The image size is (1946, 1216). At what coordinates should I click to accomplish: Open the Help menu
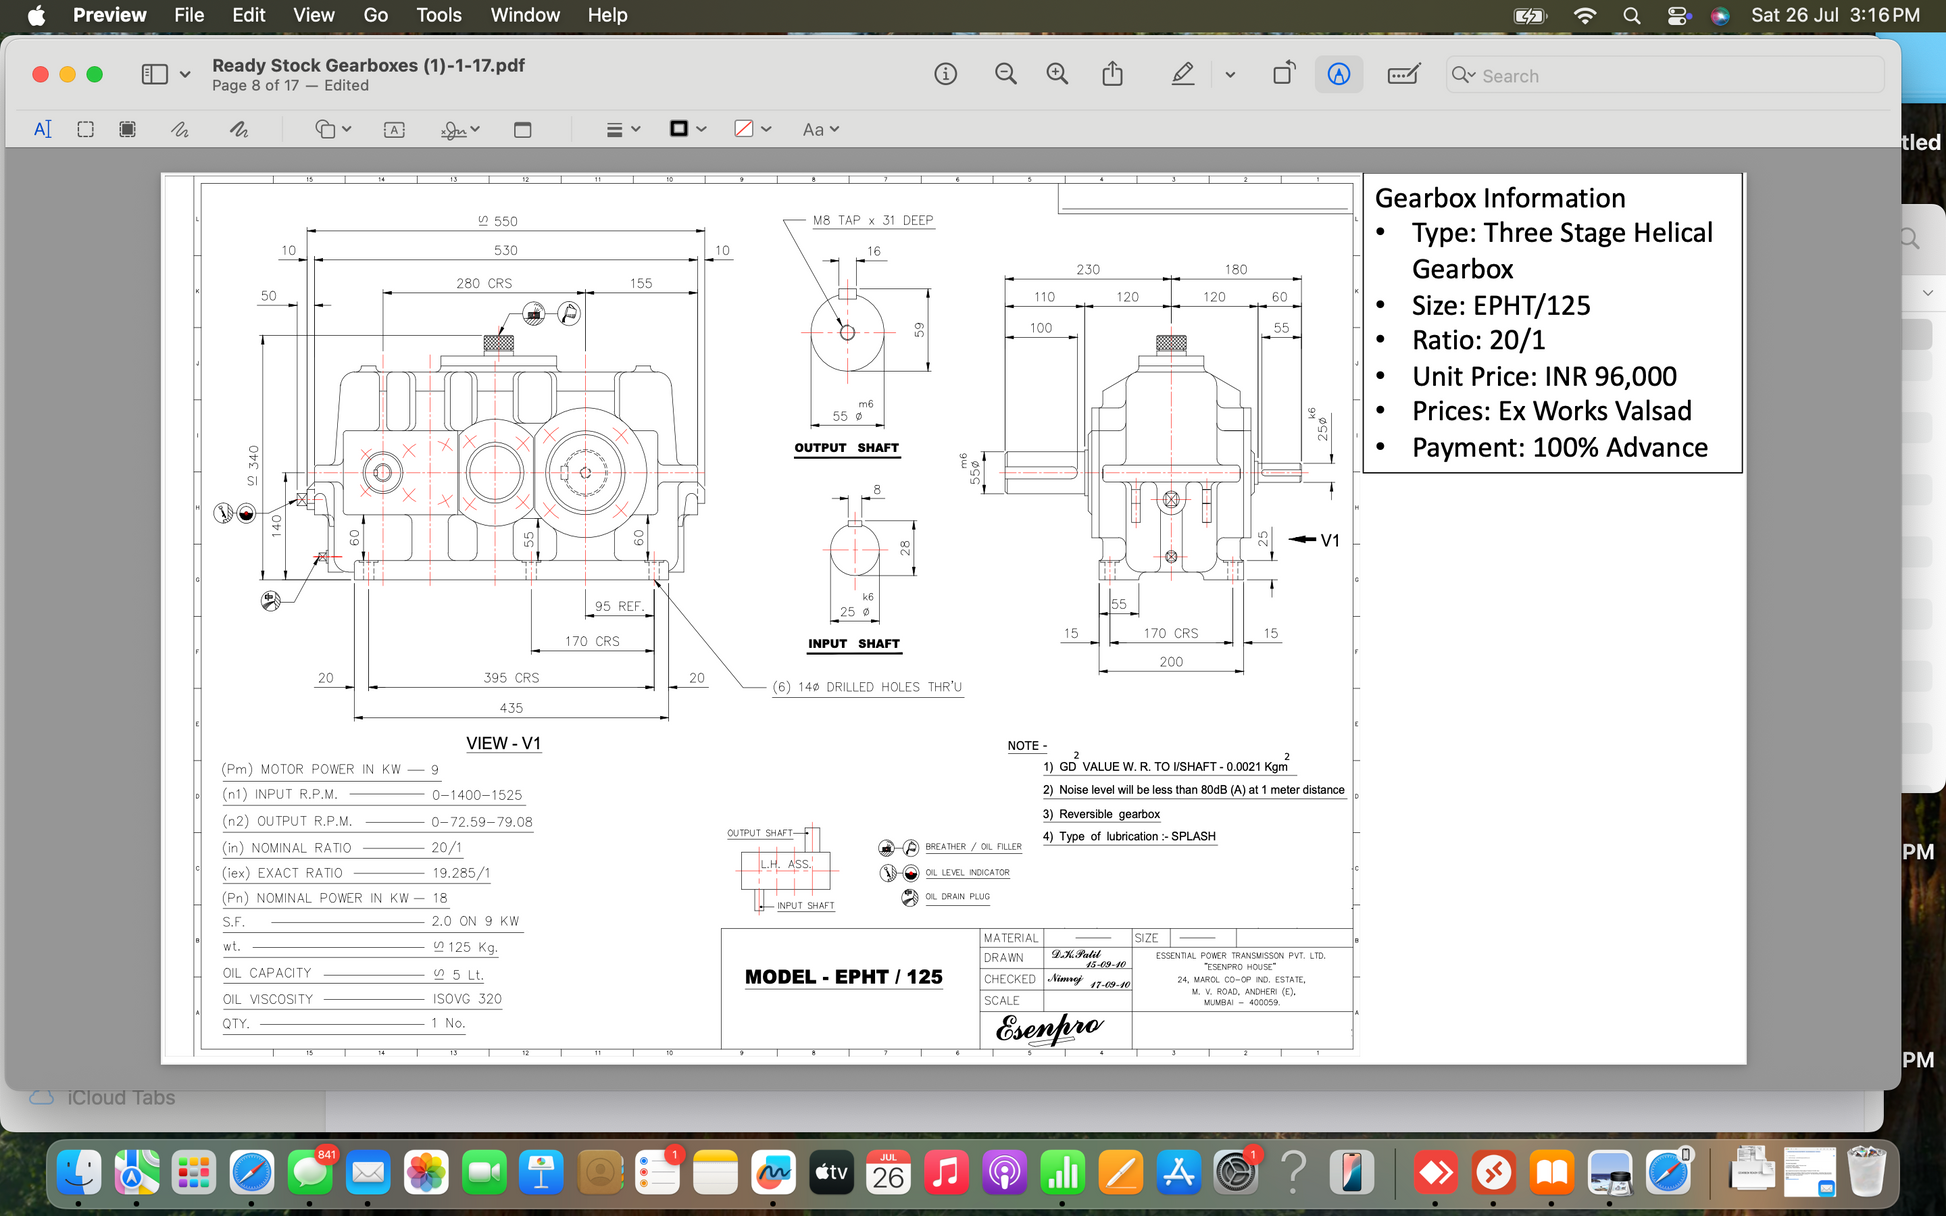[607, 15]
